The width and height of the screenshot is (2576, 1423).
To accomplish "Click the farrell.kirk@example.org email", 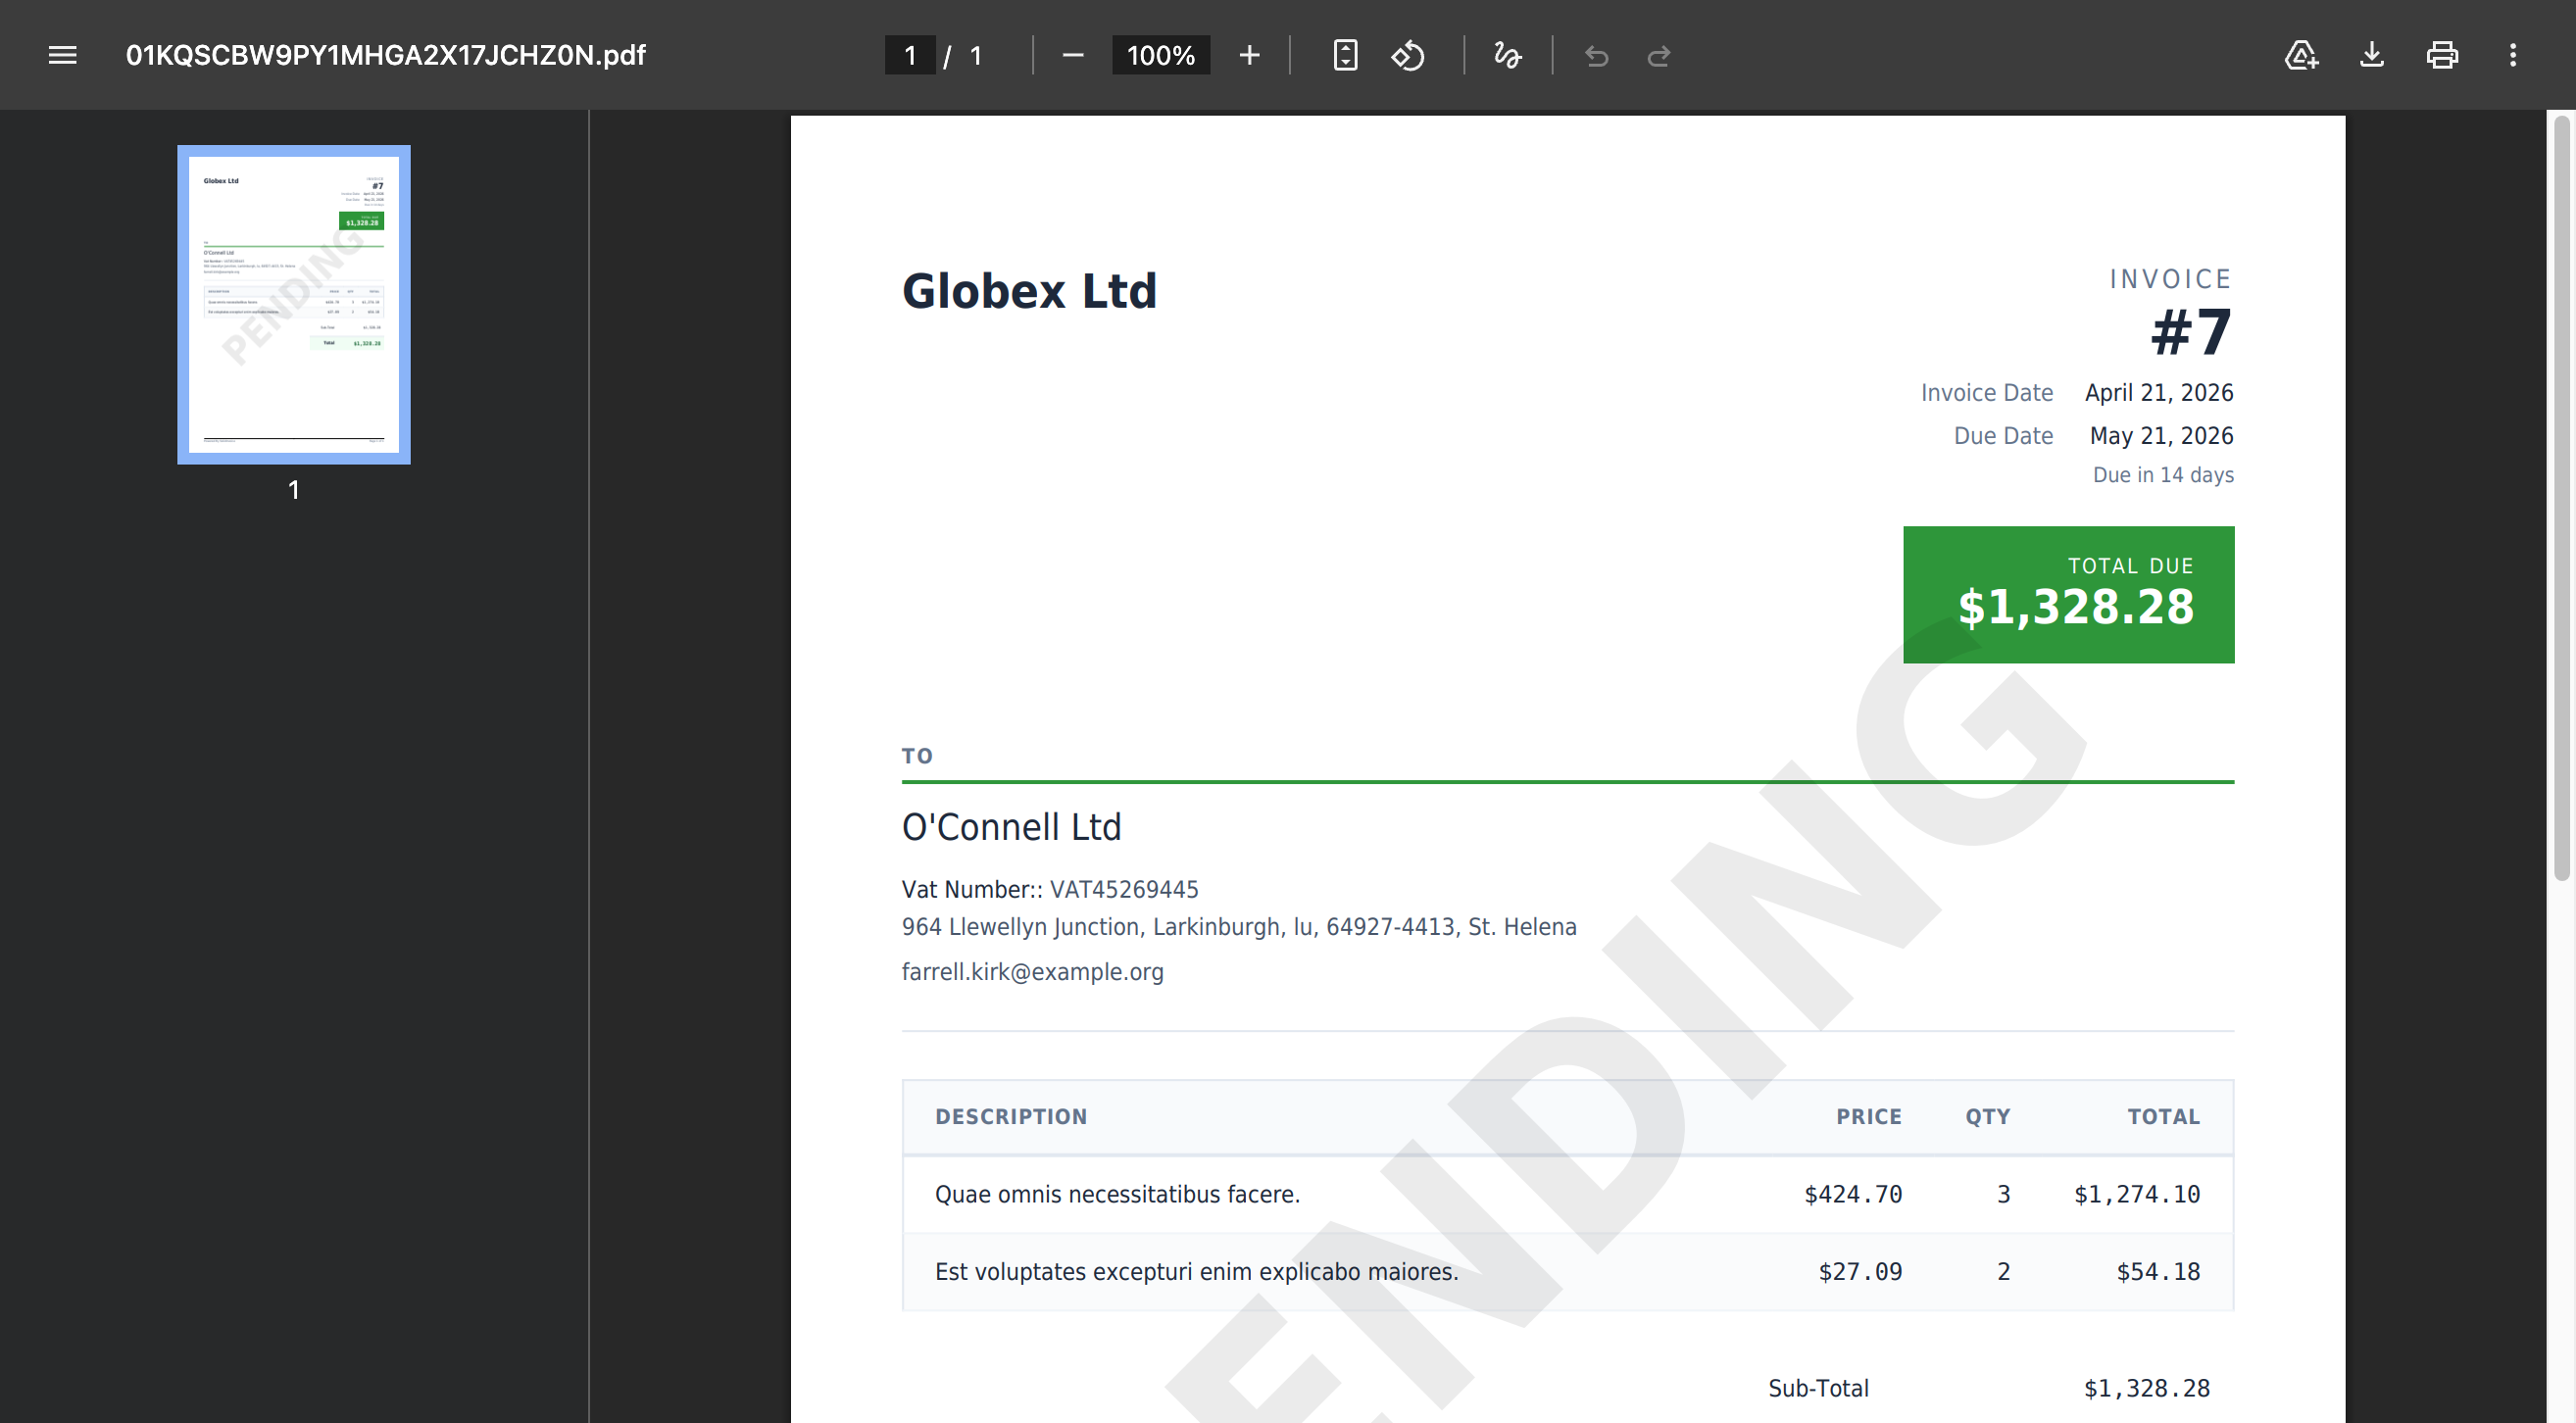I will click(1032, 972).
